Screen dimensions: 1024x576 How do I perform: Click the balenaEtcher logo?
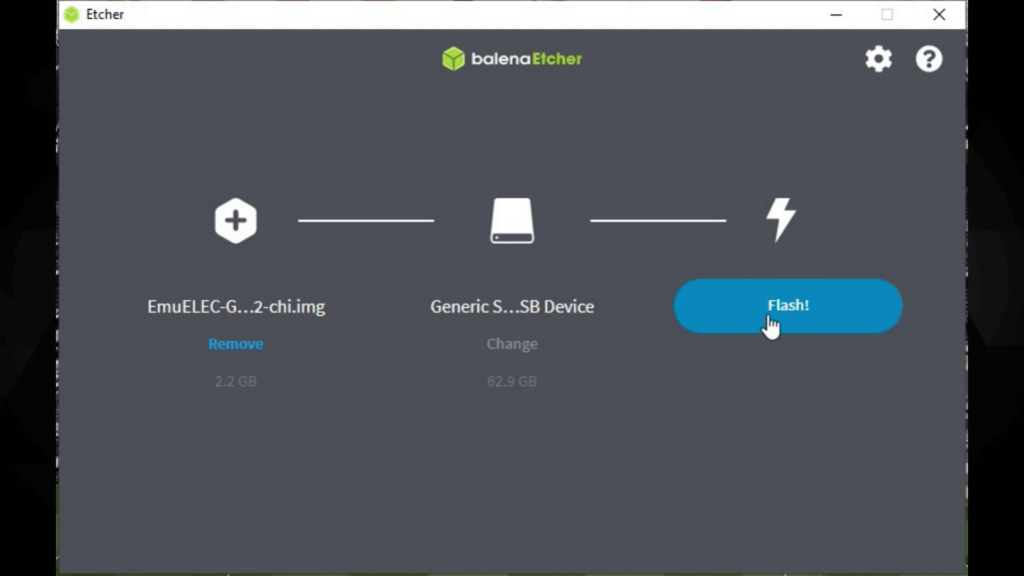[511, 59]
